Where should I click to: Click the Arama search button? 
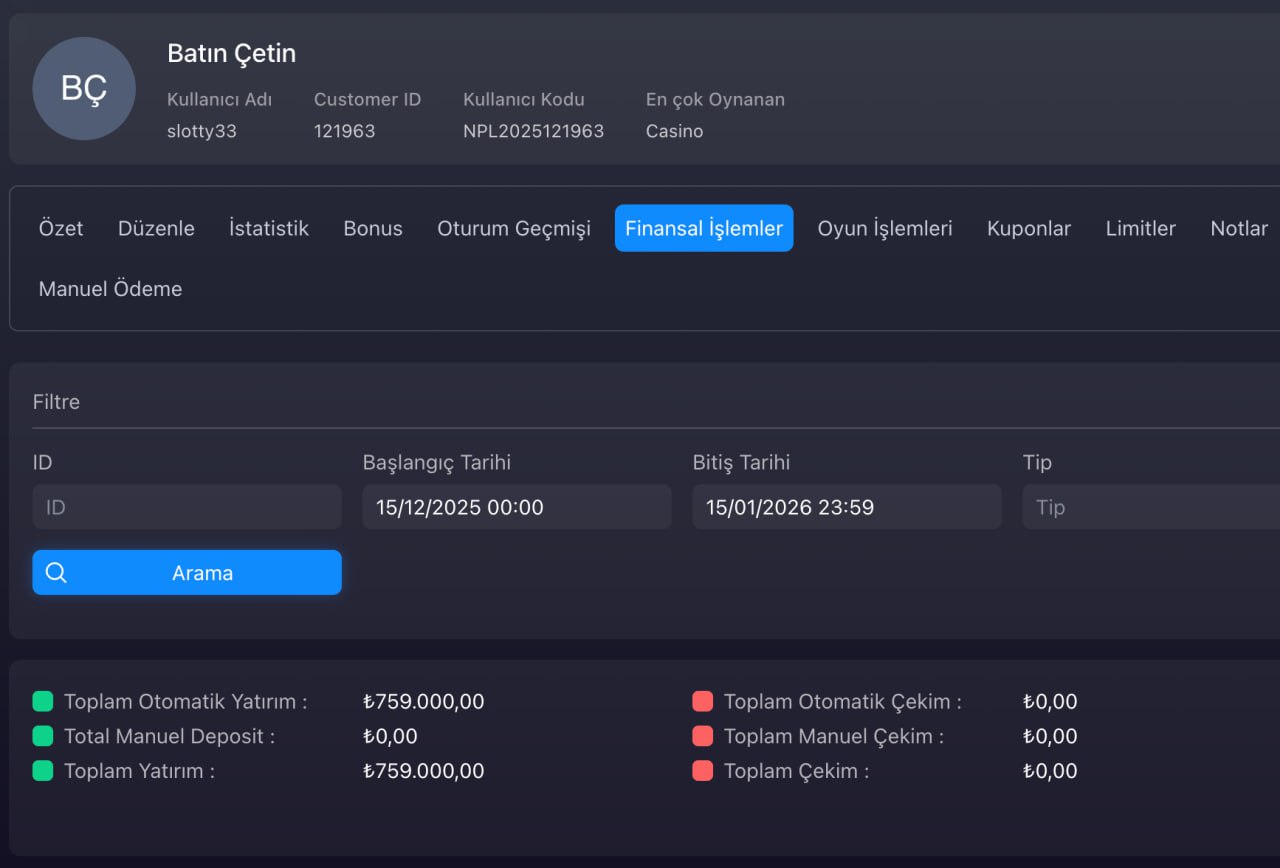187,573
